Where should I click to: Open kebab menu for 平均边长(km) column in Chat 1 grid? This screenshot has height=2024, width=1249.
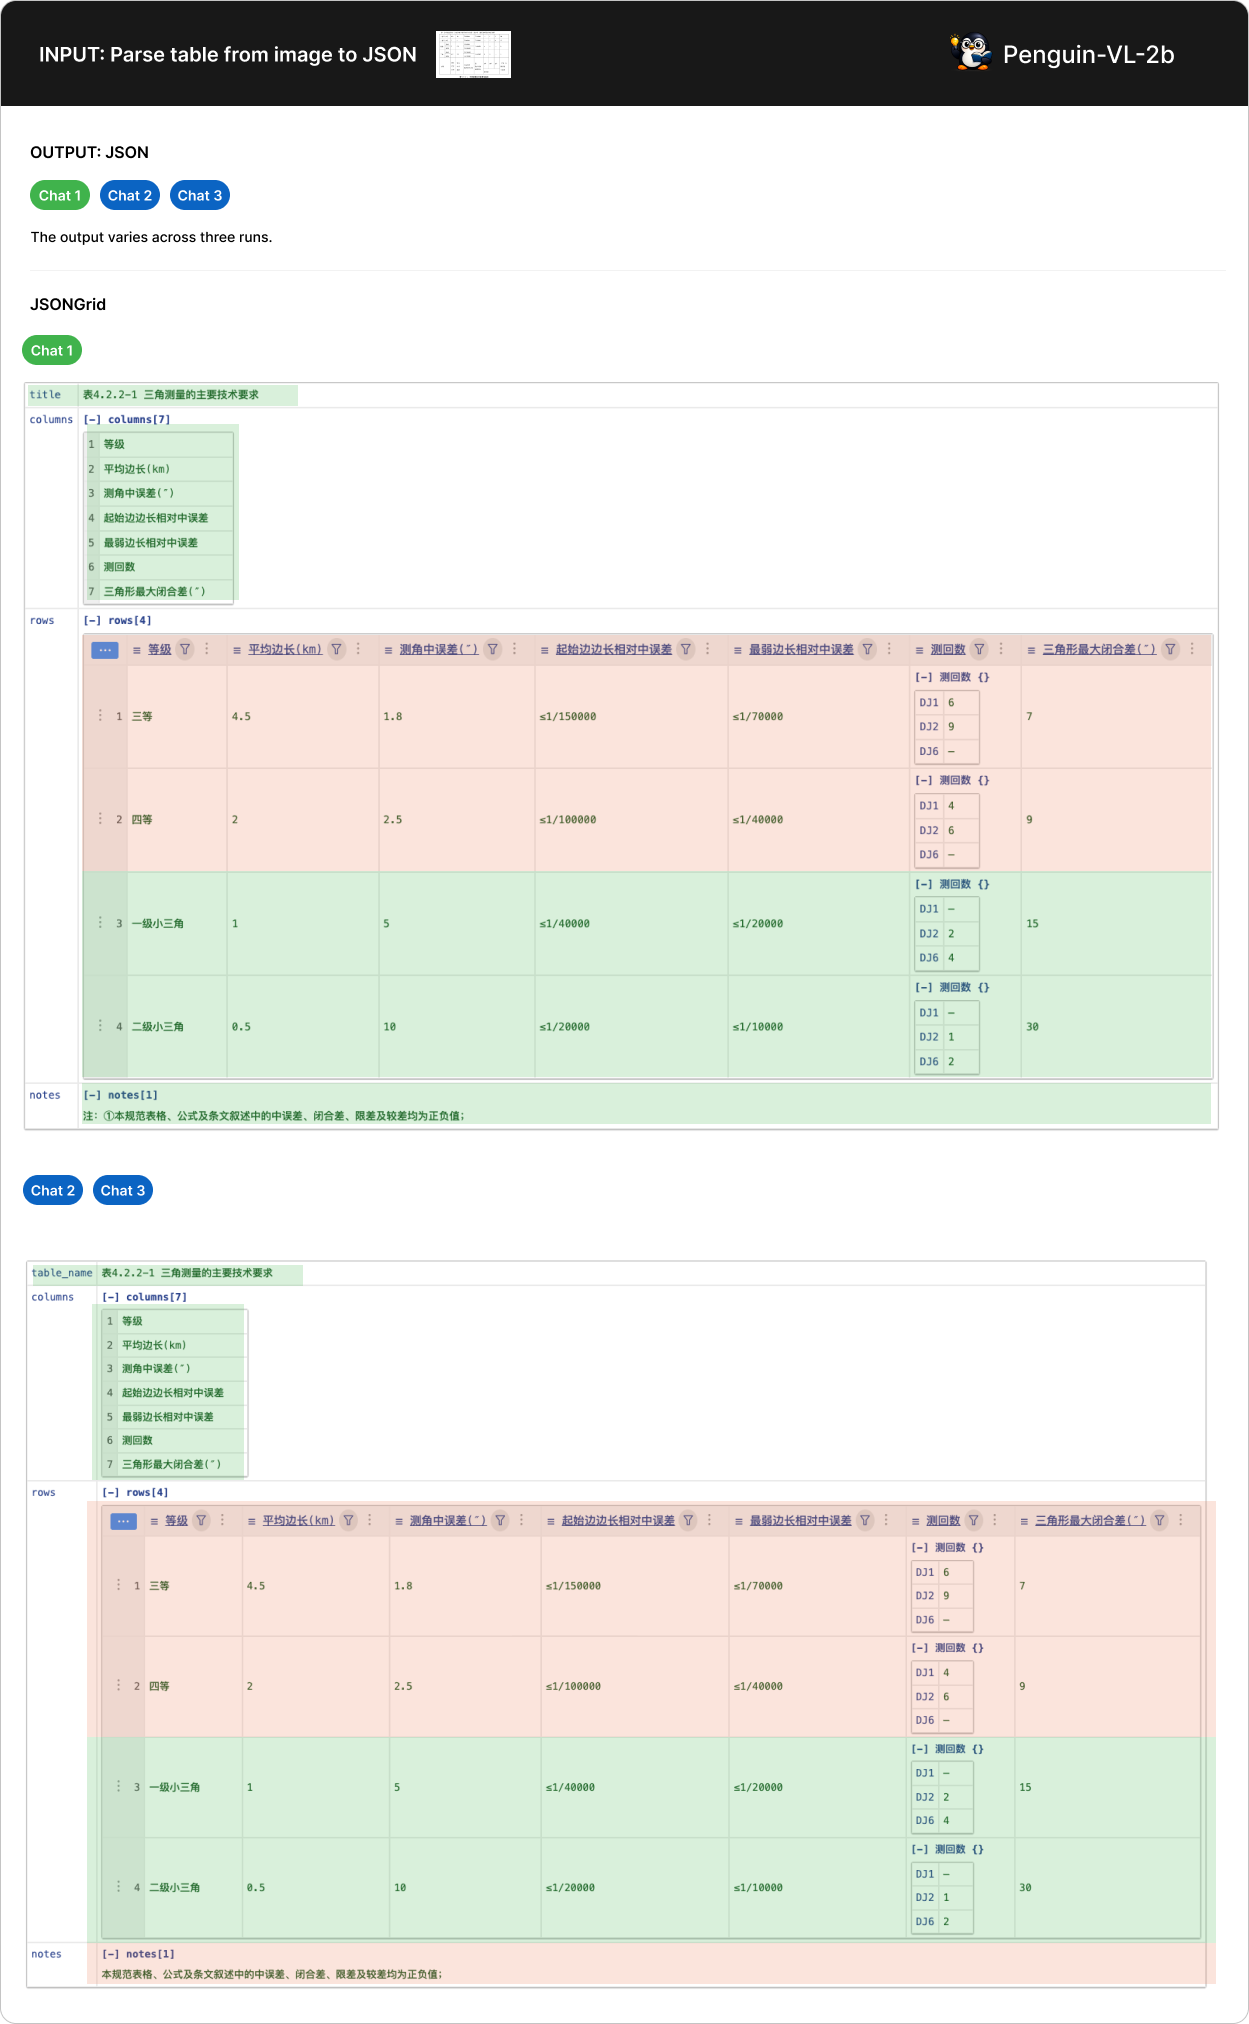[358, 649]
